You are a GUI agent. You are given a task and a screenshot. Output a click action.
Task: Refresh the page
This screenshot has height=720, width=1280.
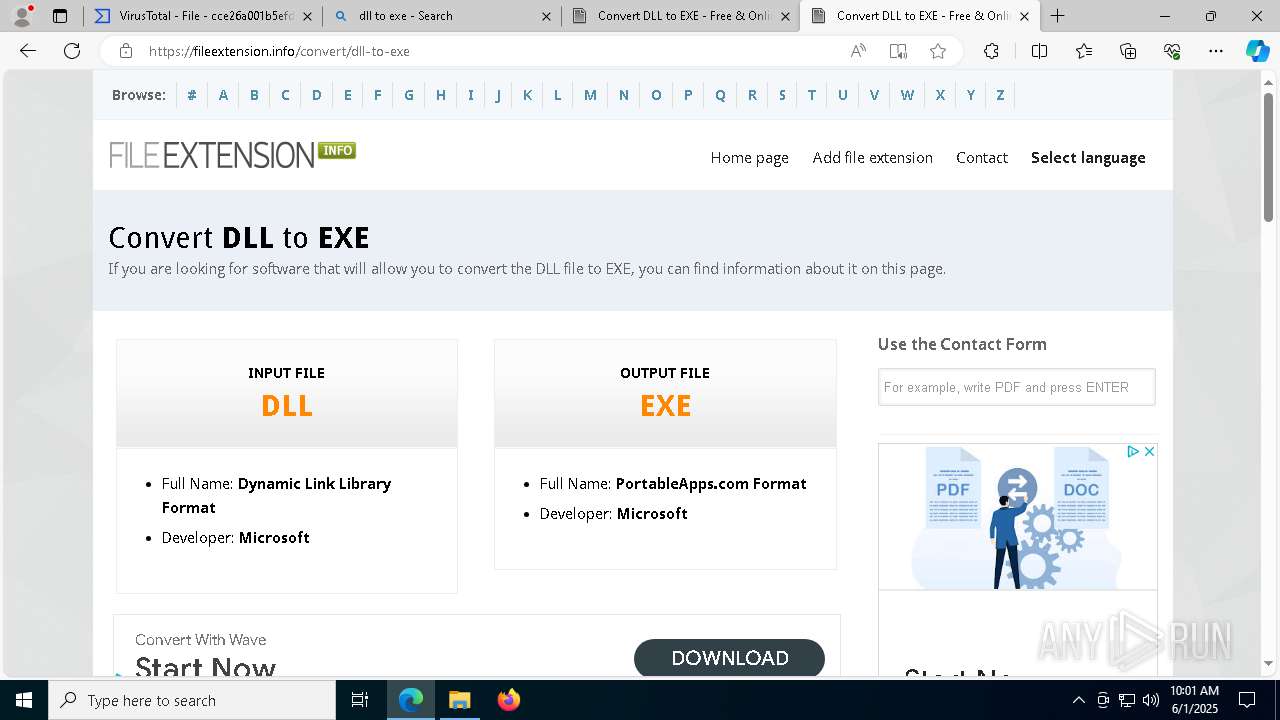click(72, 51)
